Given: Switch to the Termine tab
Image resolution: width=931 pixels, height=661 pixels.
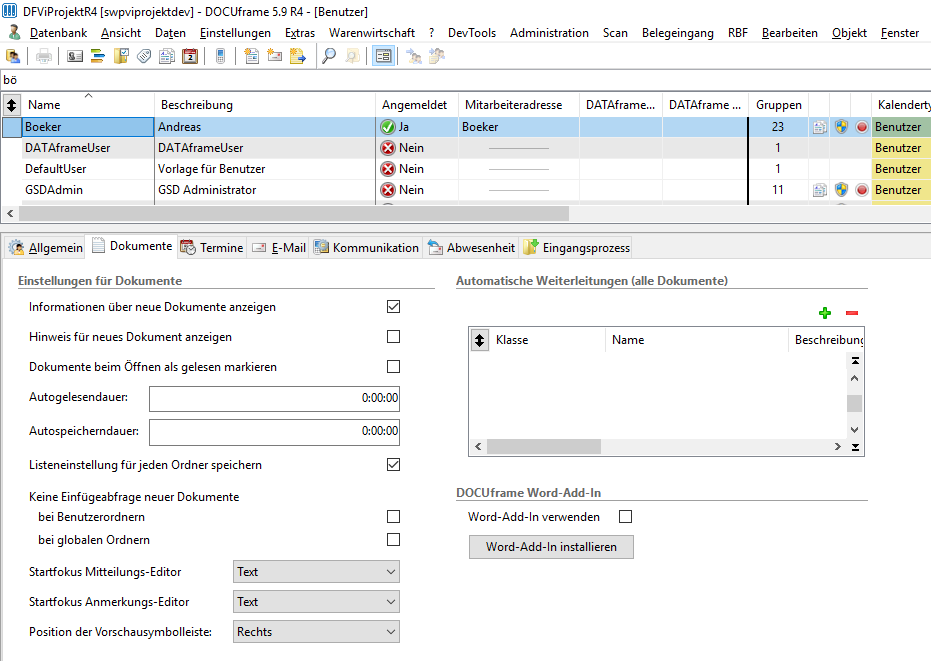Looking at the screenshot, I should point(212,248).
